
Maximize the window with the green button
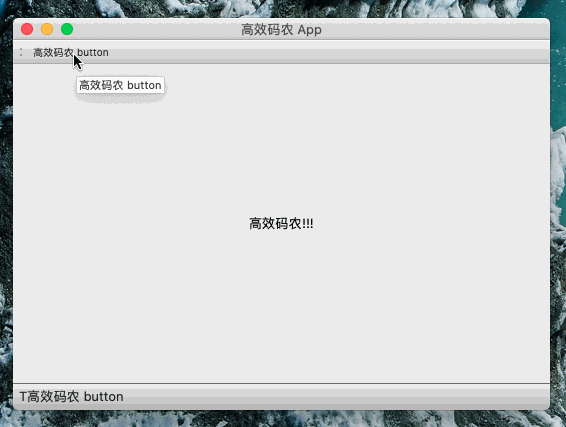[x=67, y=29]
